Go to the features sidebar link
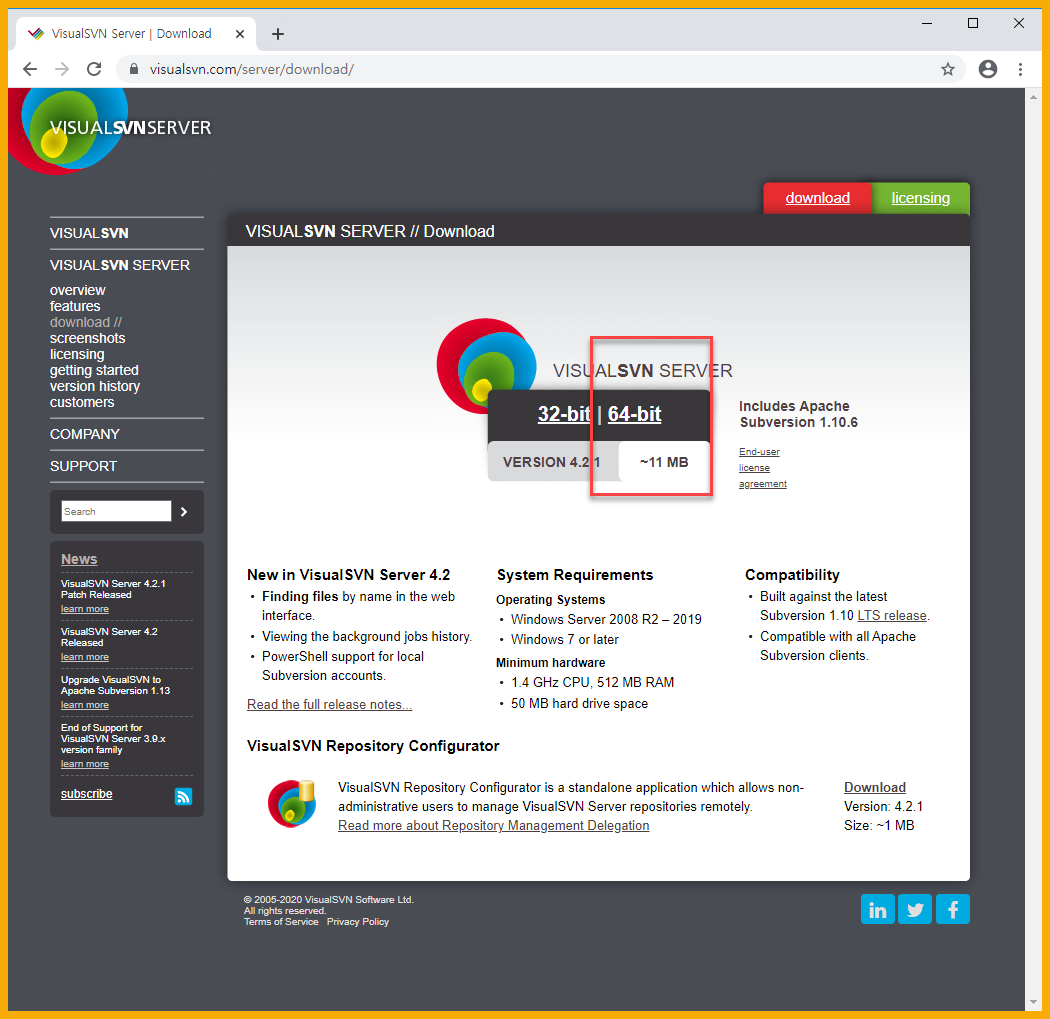 75,306
